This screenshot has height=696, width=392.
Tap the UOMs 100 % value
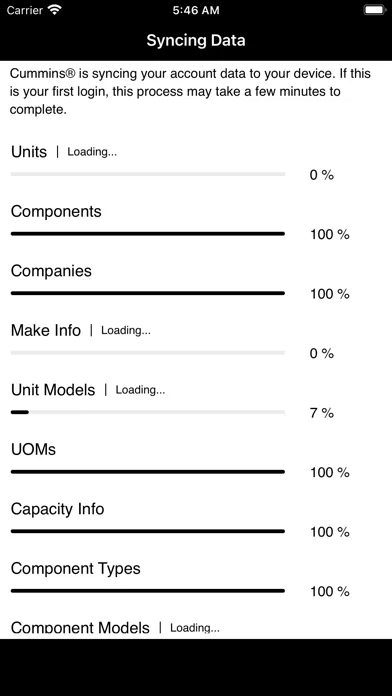click(330, 473)
